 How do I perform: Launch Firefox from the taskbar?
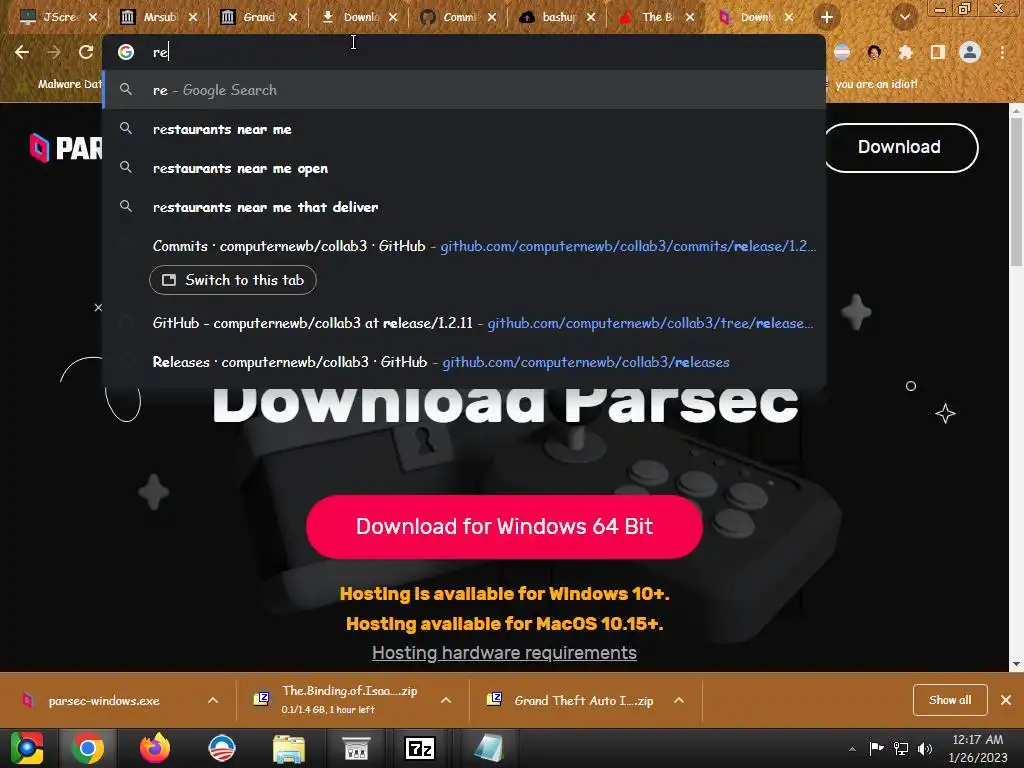click(155, 748)
